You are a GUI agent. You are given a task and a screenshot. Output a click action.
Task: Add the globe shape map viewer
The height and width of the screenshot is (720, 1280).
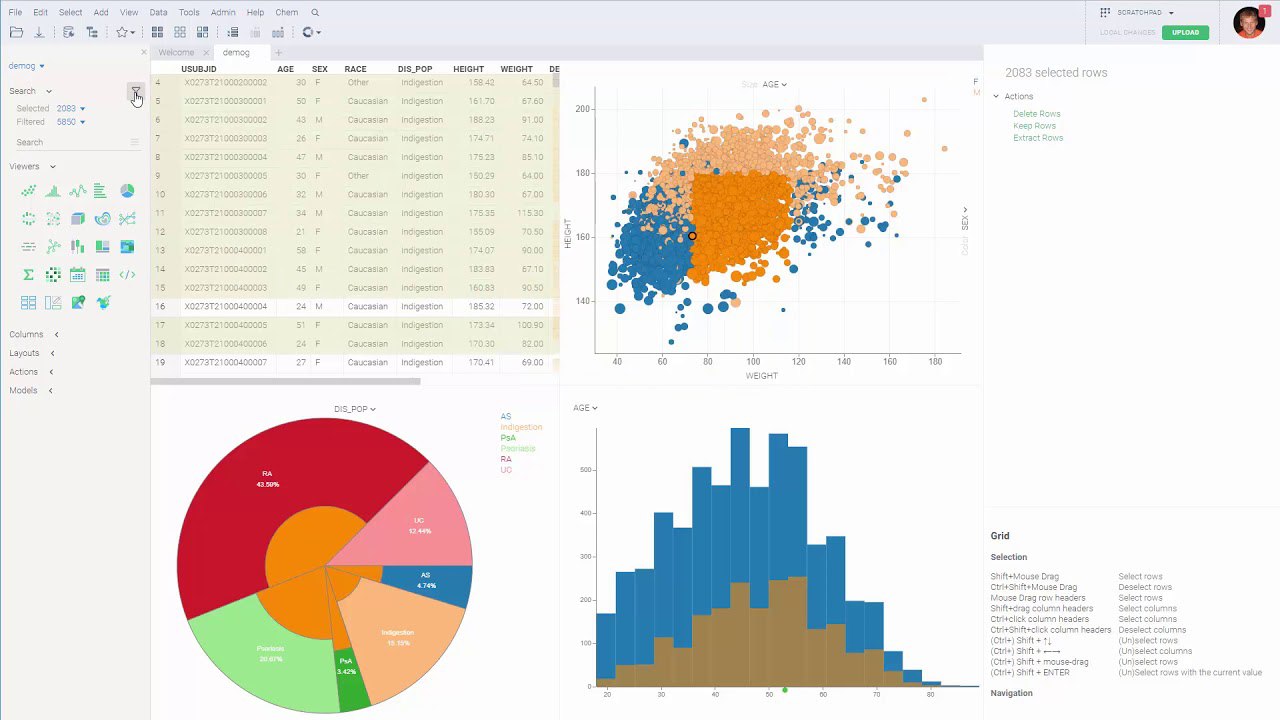click(x=102, y=302)
